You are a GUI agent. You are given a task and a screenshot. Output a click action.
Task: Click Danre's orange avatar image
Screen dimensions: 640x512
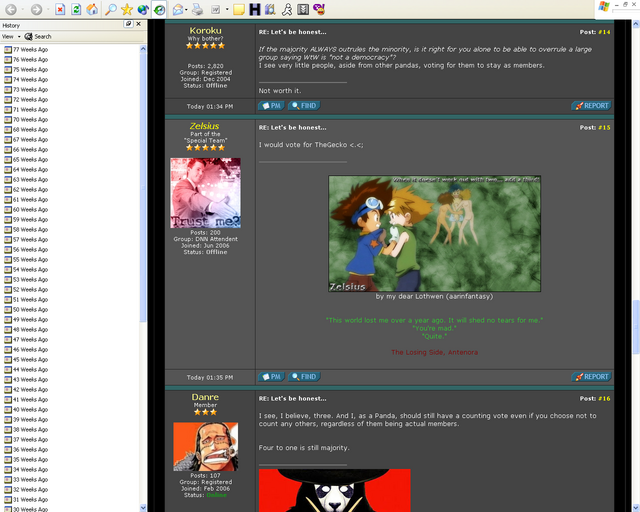[x=205, y=447]
